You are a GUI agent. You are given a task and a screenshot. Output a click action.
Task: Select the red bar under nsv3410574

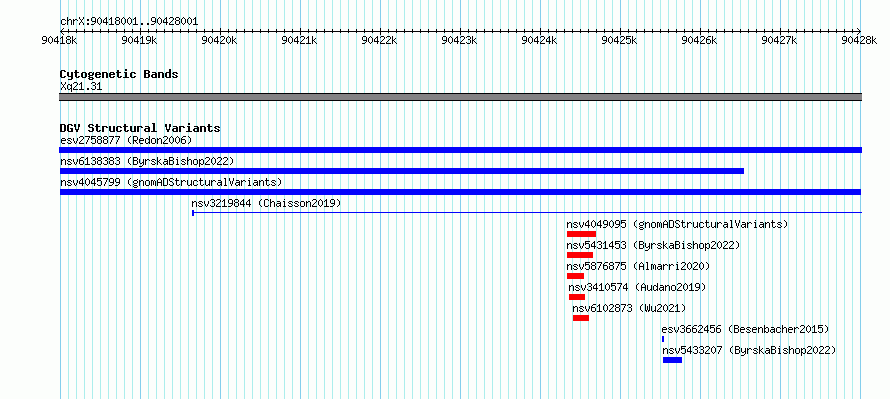pos(577,297)
